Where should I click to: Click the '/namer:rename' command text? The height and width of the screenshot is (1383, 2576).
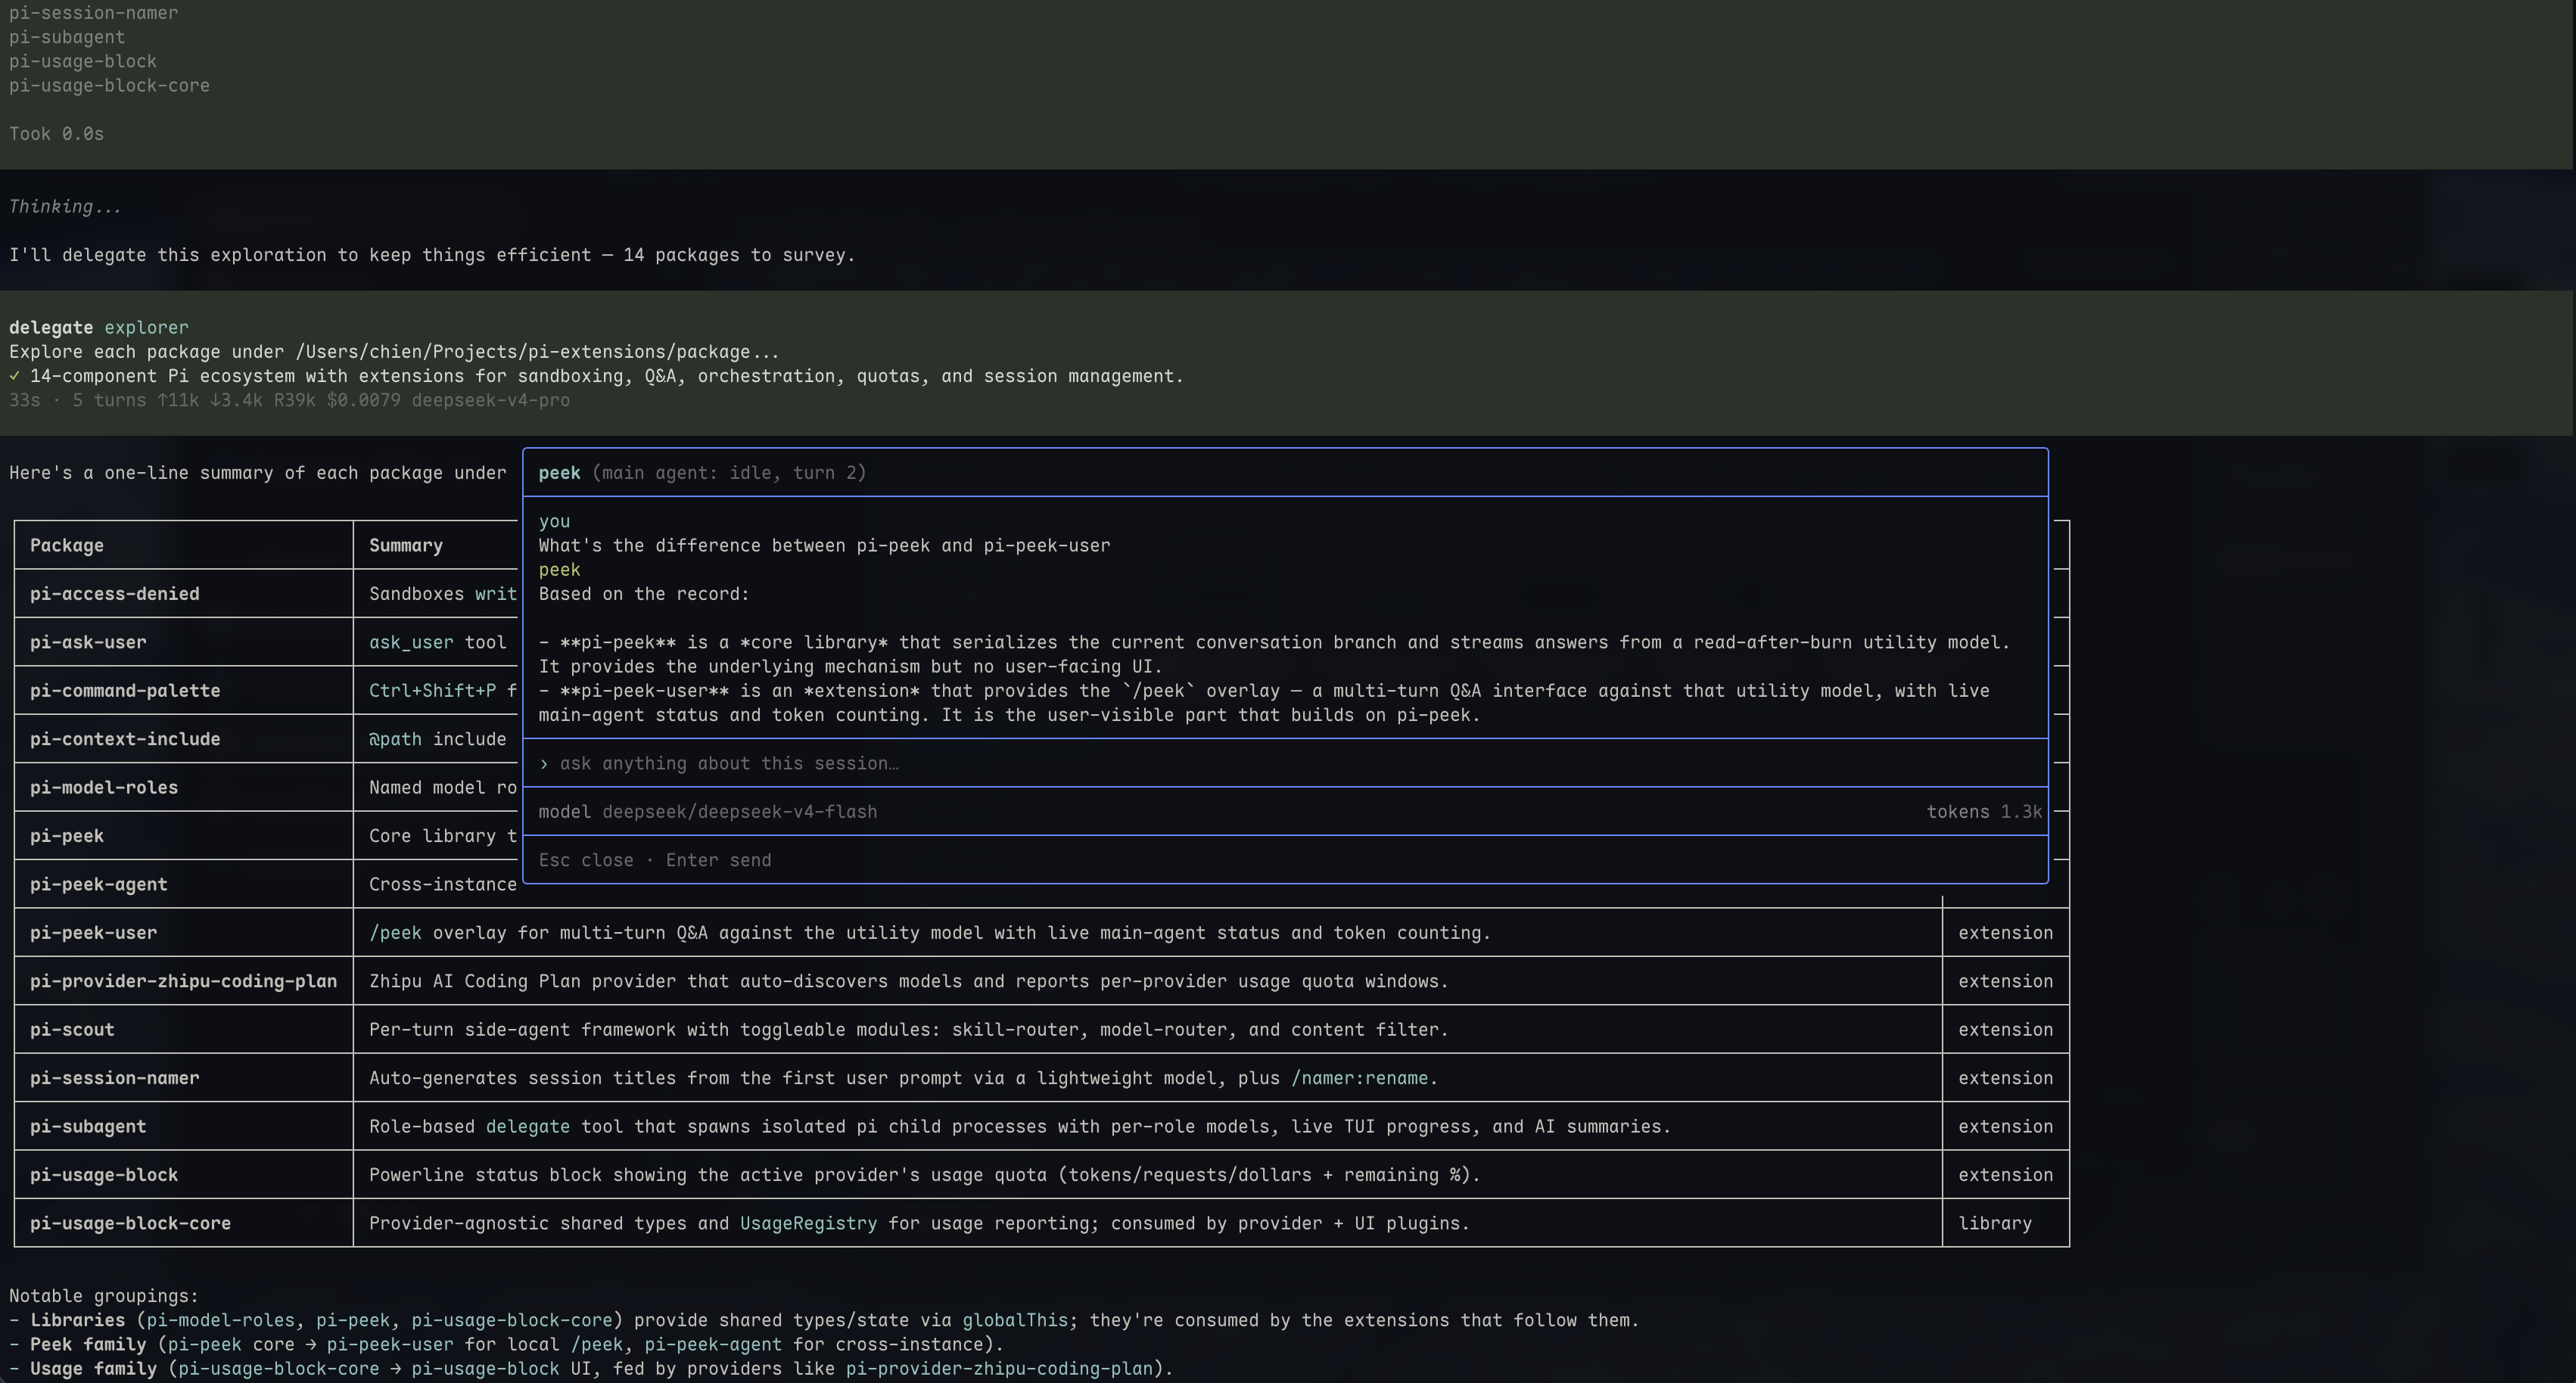point(1359,1078)
